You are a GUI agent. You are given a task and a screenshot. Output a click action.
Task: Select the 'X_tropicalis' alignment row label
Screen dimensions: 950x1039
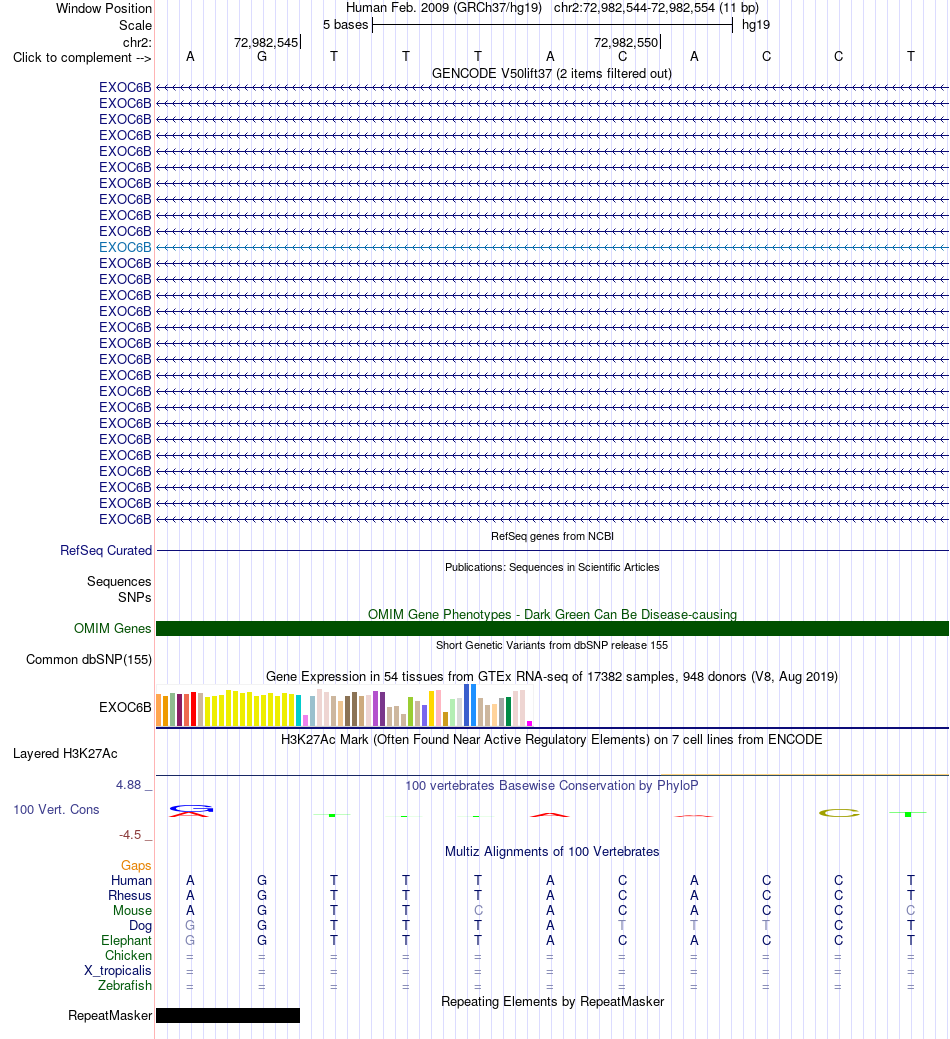(117, 970)
